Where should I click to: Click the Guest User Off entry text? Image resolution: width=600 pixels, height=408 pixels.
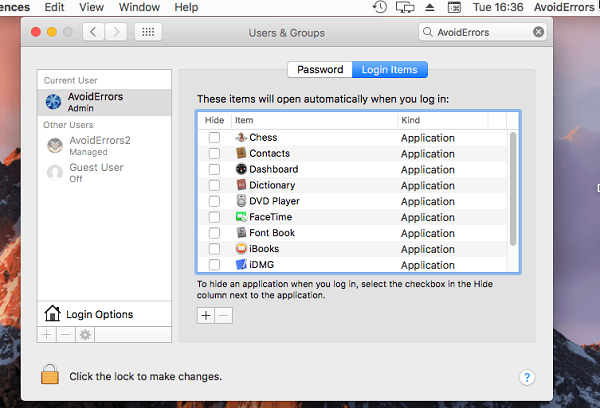click(x=96, y=173)
